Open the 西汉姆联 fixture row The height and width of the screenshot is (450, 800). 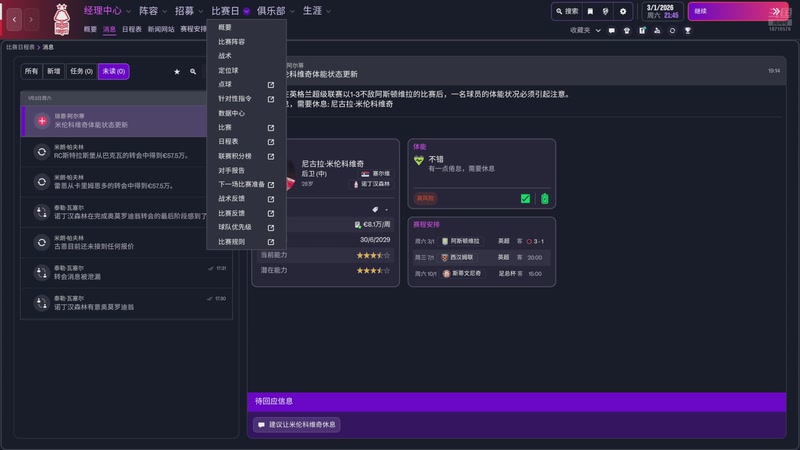[482, 258]
